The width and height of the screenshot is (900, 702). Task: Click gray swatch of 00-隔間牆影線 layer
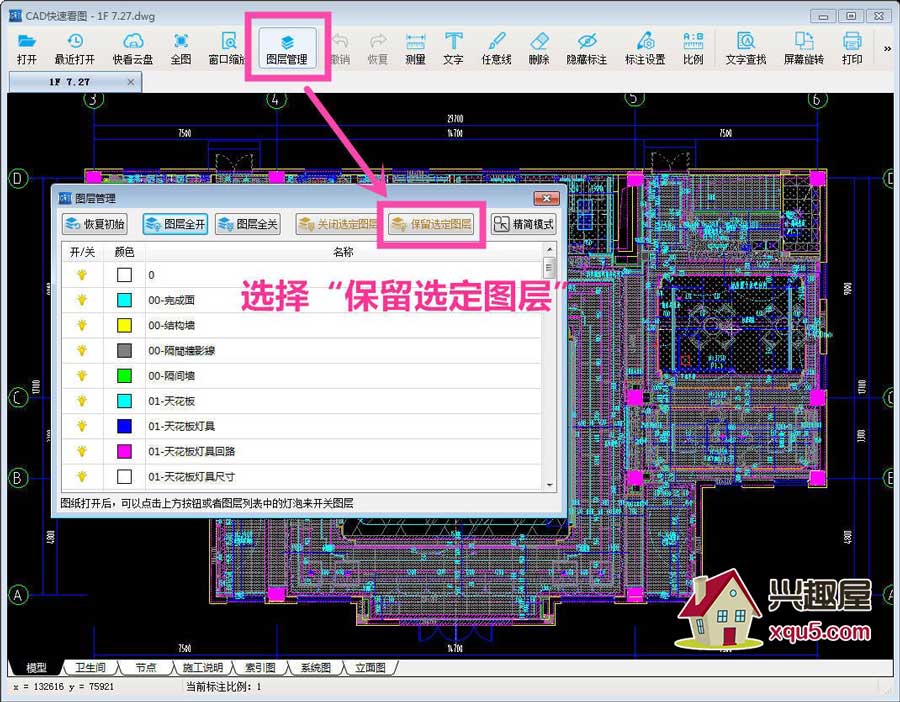coord(124,351)
